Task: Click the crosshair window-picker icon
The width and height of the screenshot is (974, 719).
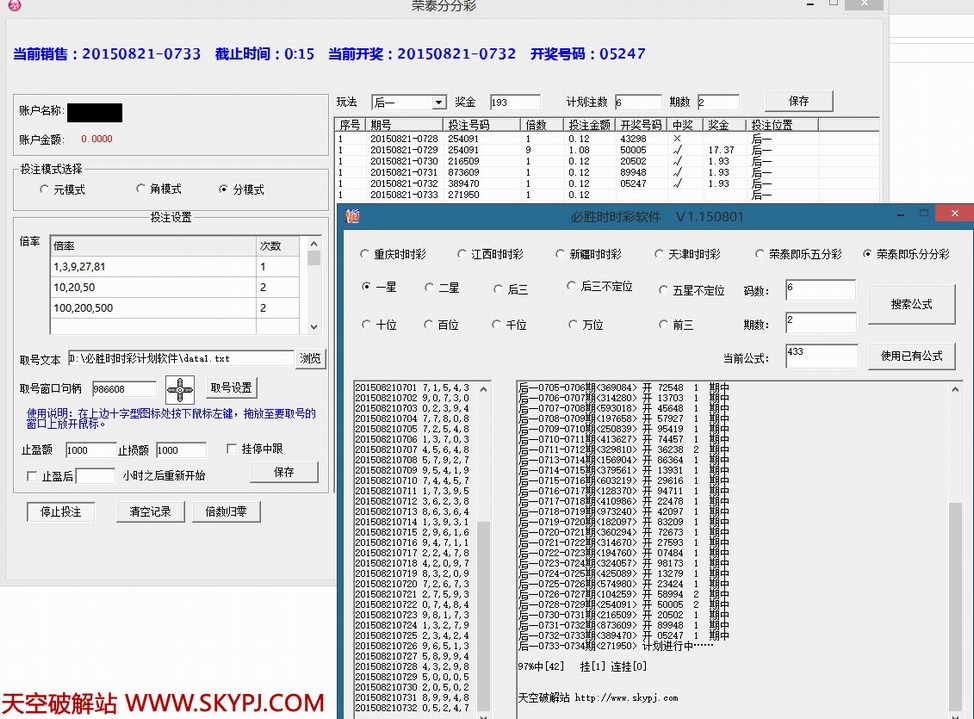Action: [x=180, y=389]
